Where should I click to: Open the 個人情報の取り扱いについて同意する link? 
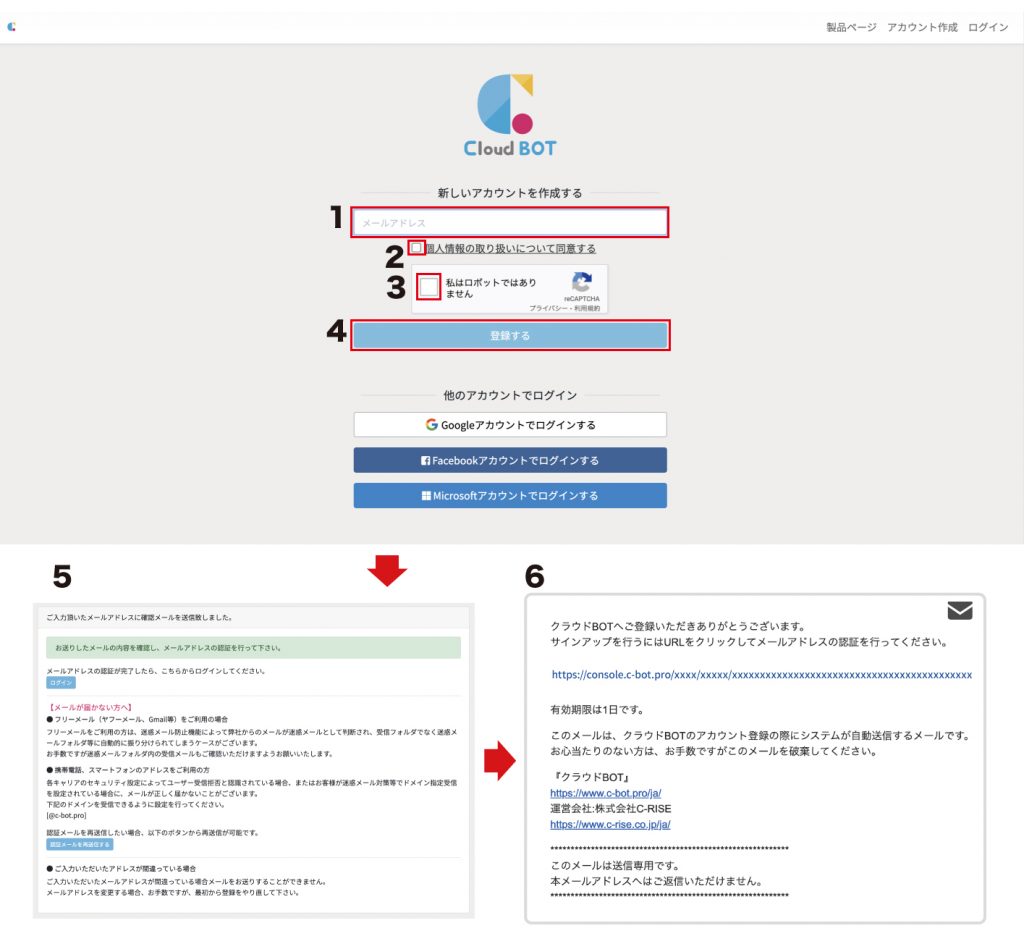click(510, 249)
